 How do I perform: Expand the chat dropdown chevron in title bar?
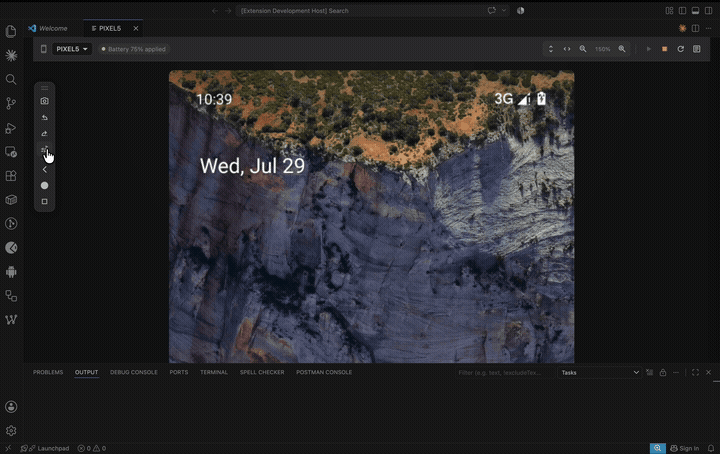pyautogui.click(x=504, y=11)
